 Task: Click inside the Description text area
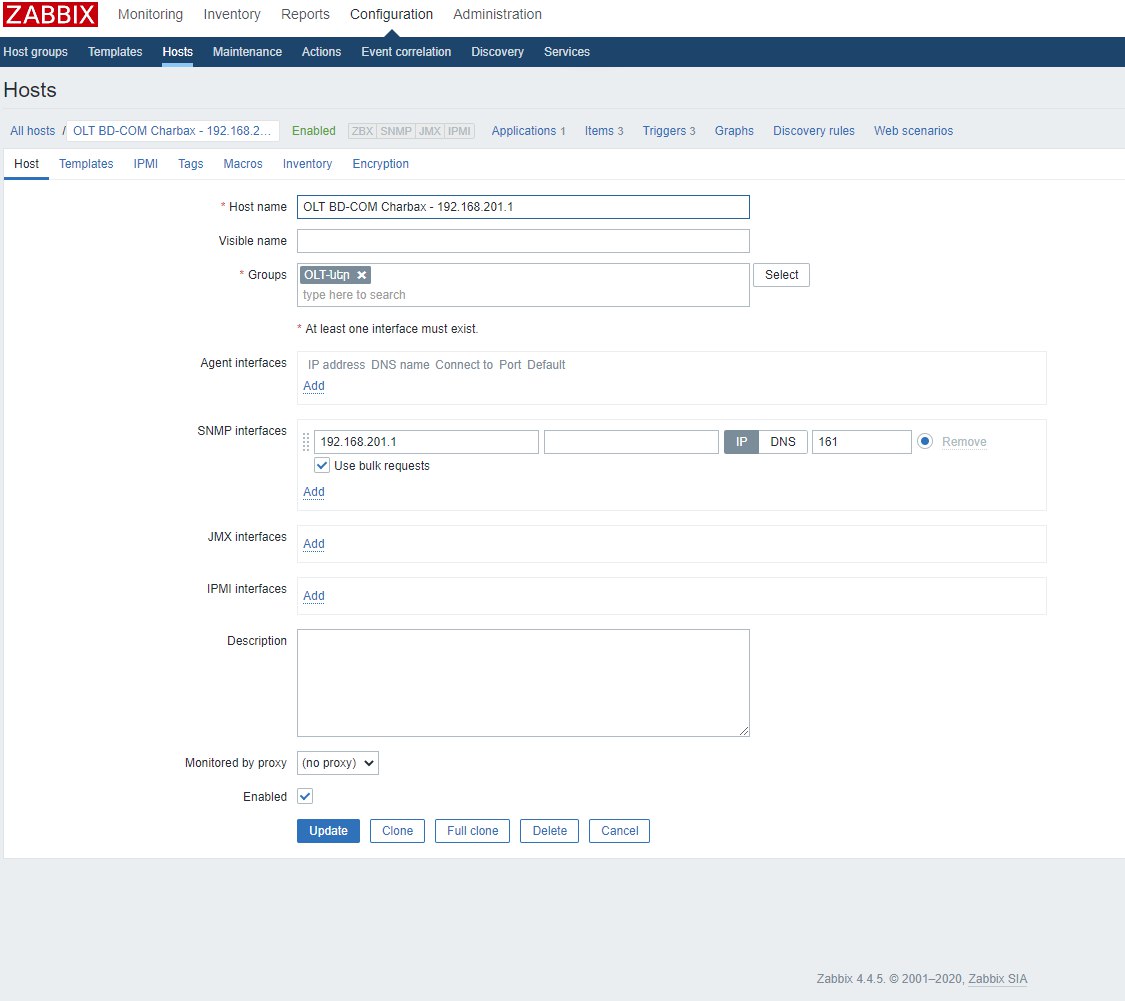tap(523, 683)
